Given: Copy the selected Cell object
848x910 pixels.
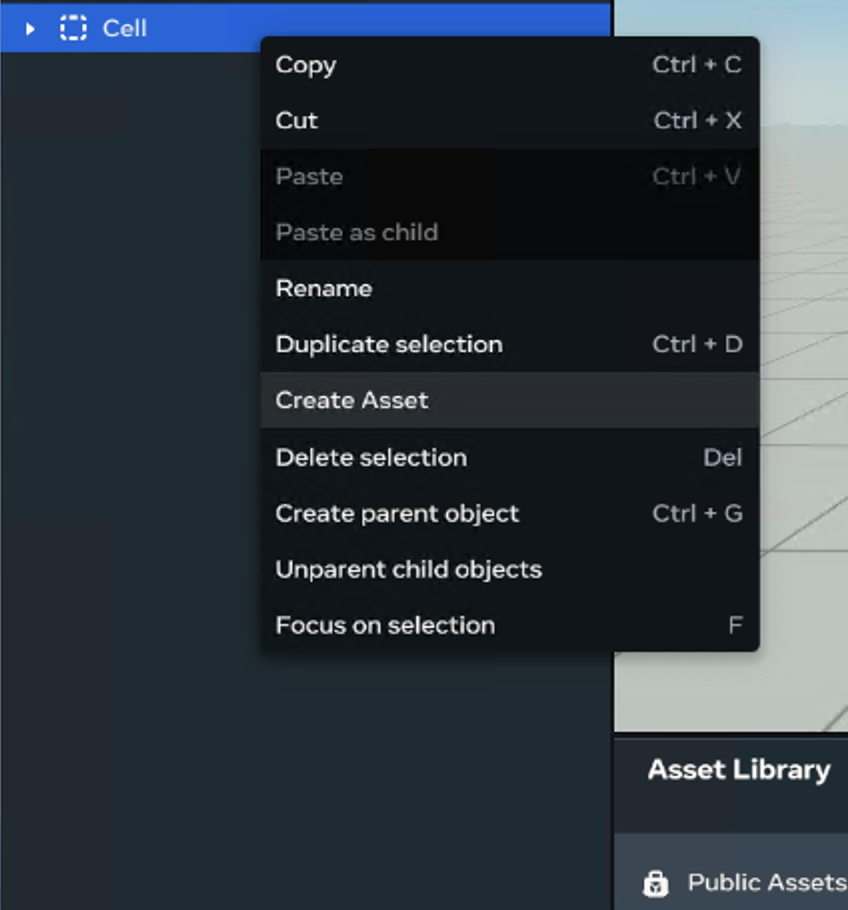Looking at the screenshot, I should pos(305,65).
